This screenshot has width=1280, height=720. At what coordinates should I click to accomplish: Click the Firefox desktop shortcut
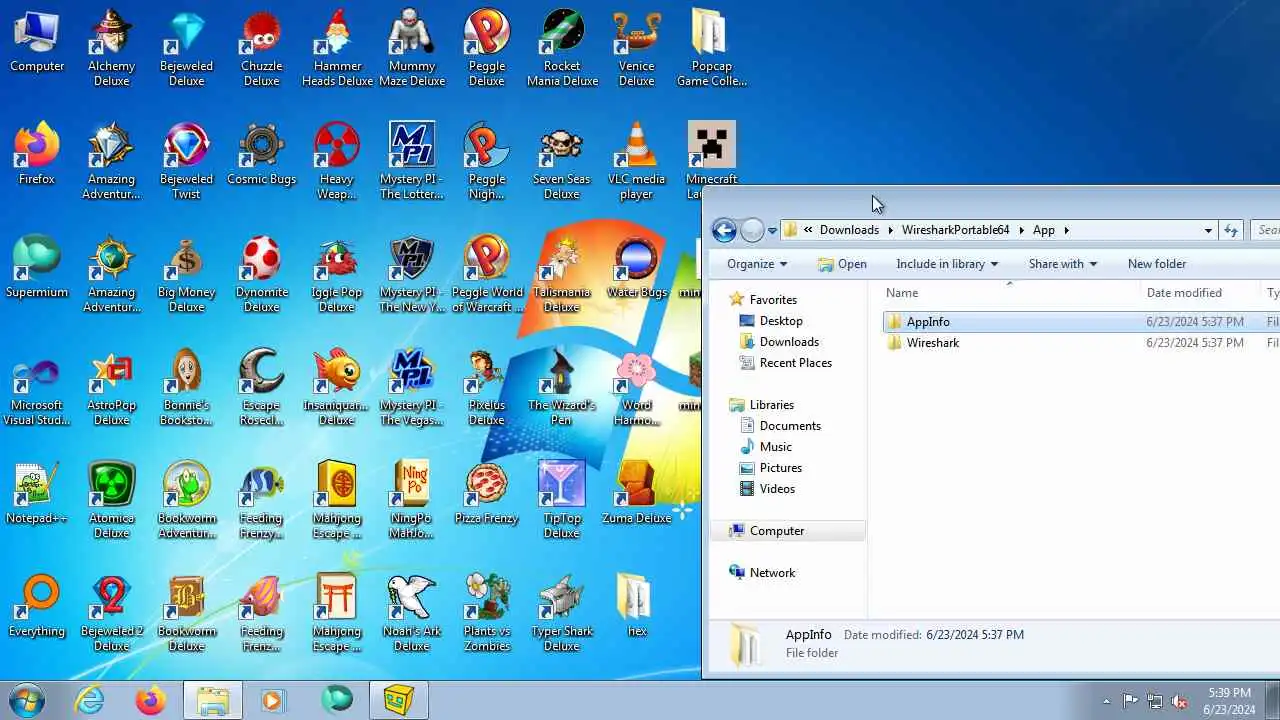[x=37, y=154]
